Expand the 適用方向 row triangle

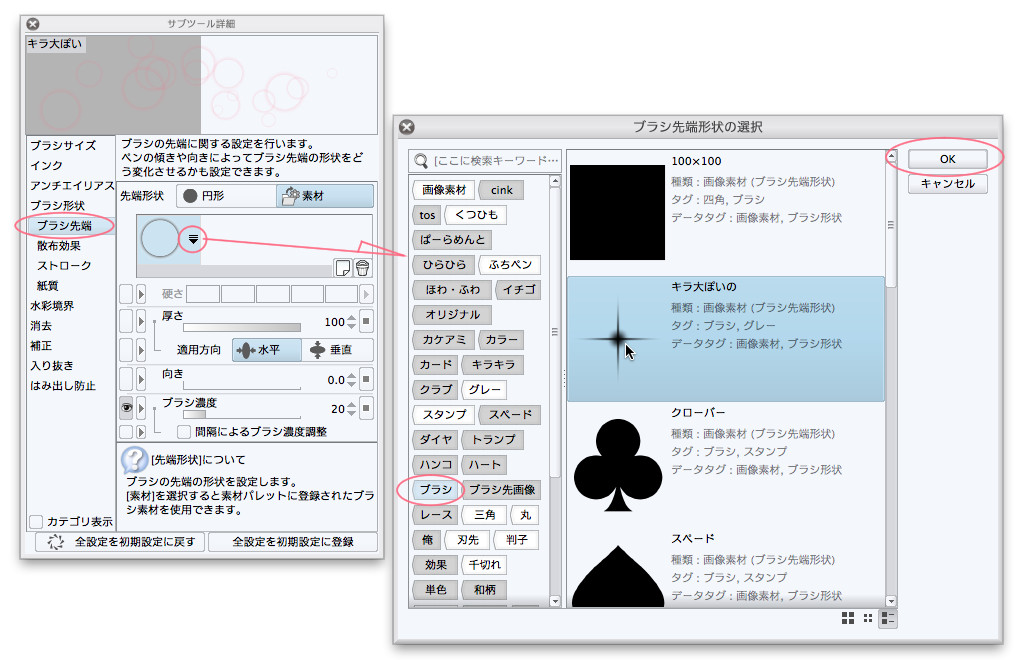pos(141,350)
